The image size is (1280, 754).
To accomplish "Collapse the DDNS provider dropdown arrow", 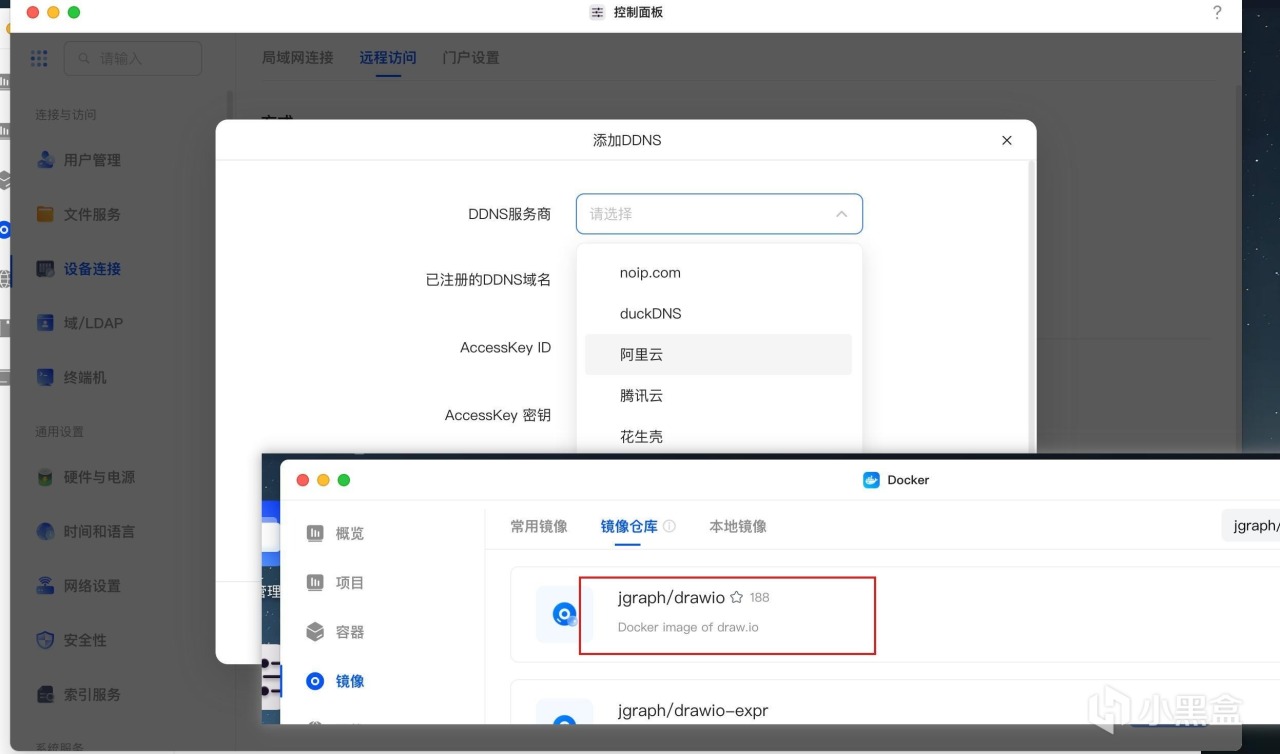I will pyautogui.click(x=841, y=214).
